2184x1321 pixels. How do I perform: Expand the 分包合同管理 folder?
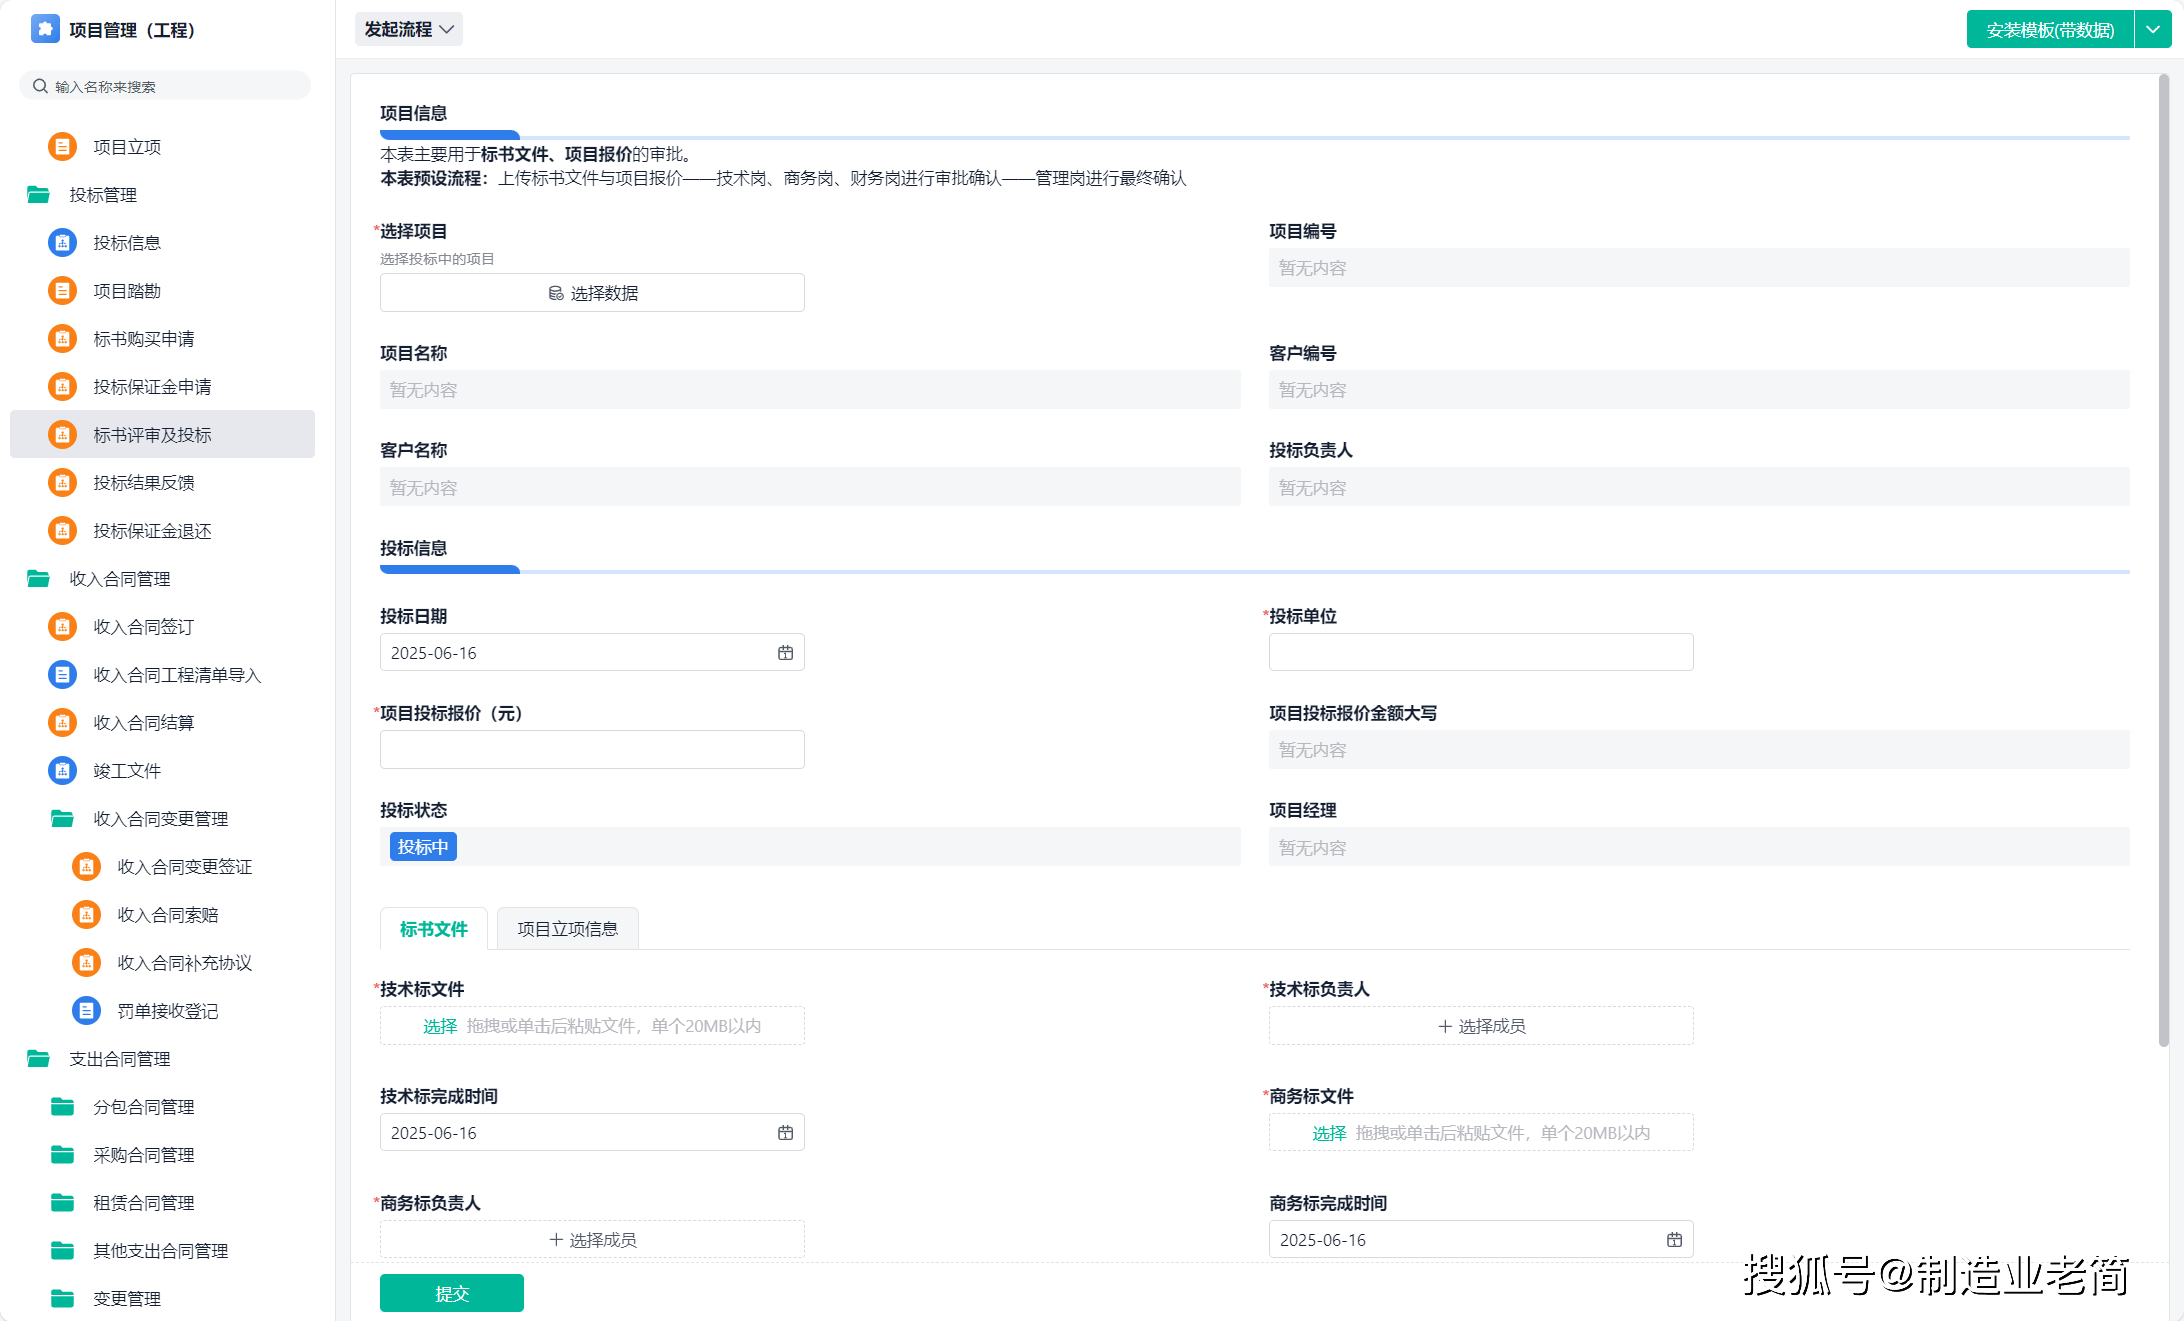(x=62, y=1107)
